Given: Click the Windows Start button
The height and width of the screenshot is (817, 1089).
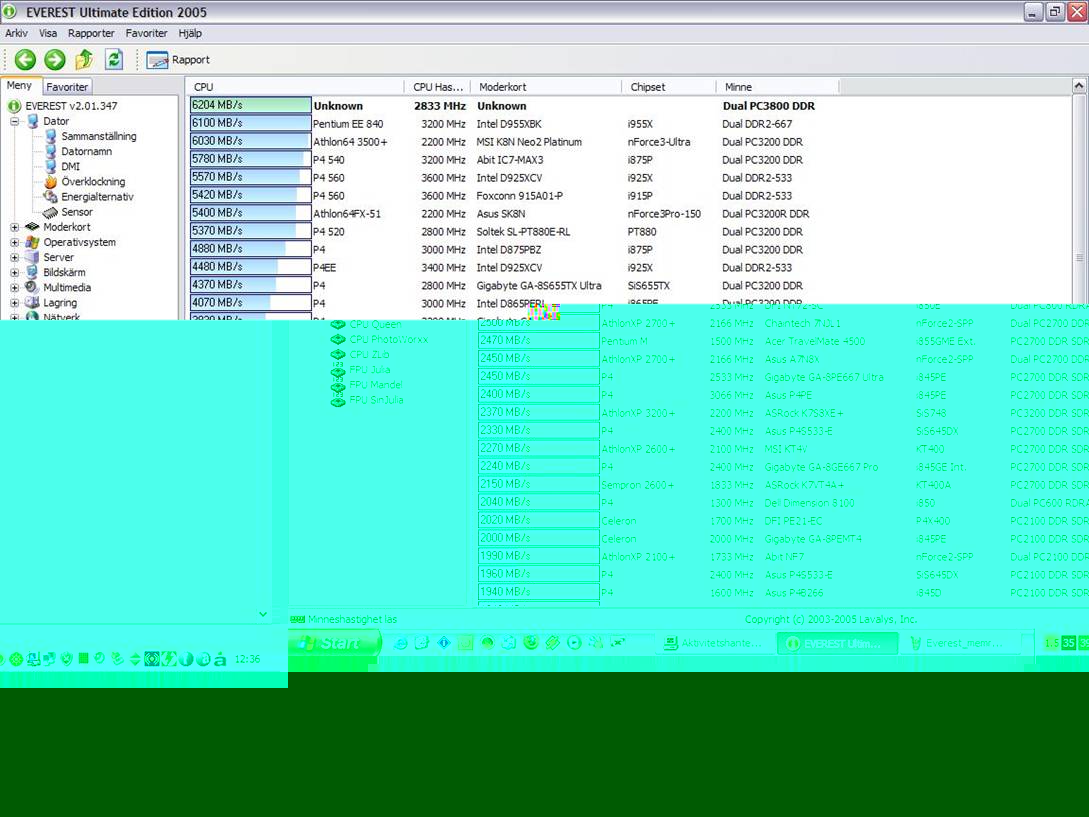Looking at the screenshot, I should tap(334, 643).
